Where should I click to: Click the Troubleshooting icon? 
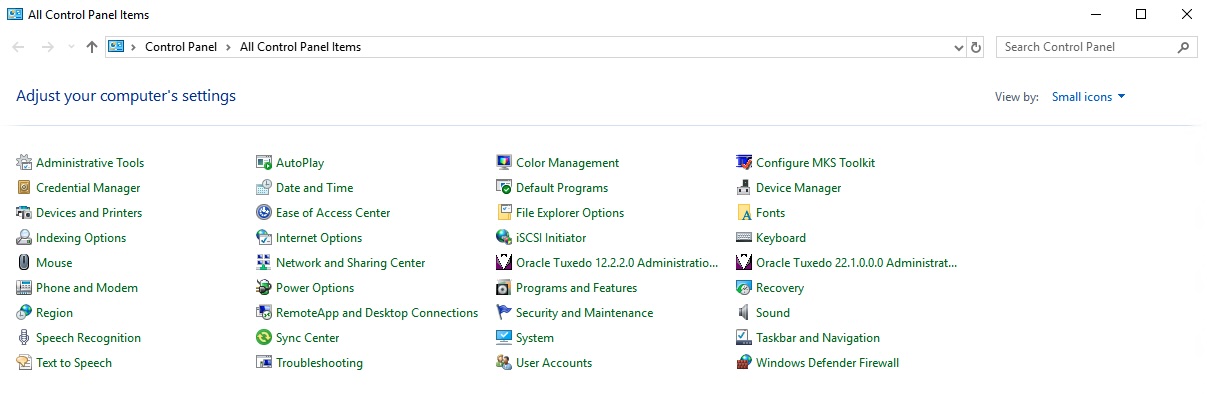264,363
